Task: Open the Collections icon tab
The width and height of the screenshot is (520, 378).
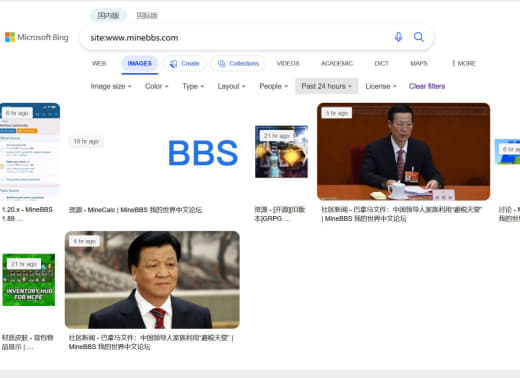Action: 238,63
